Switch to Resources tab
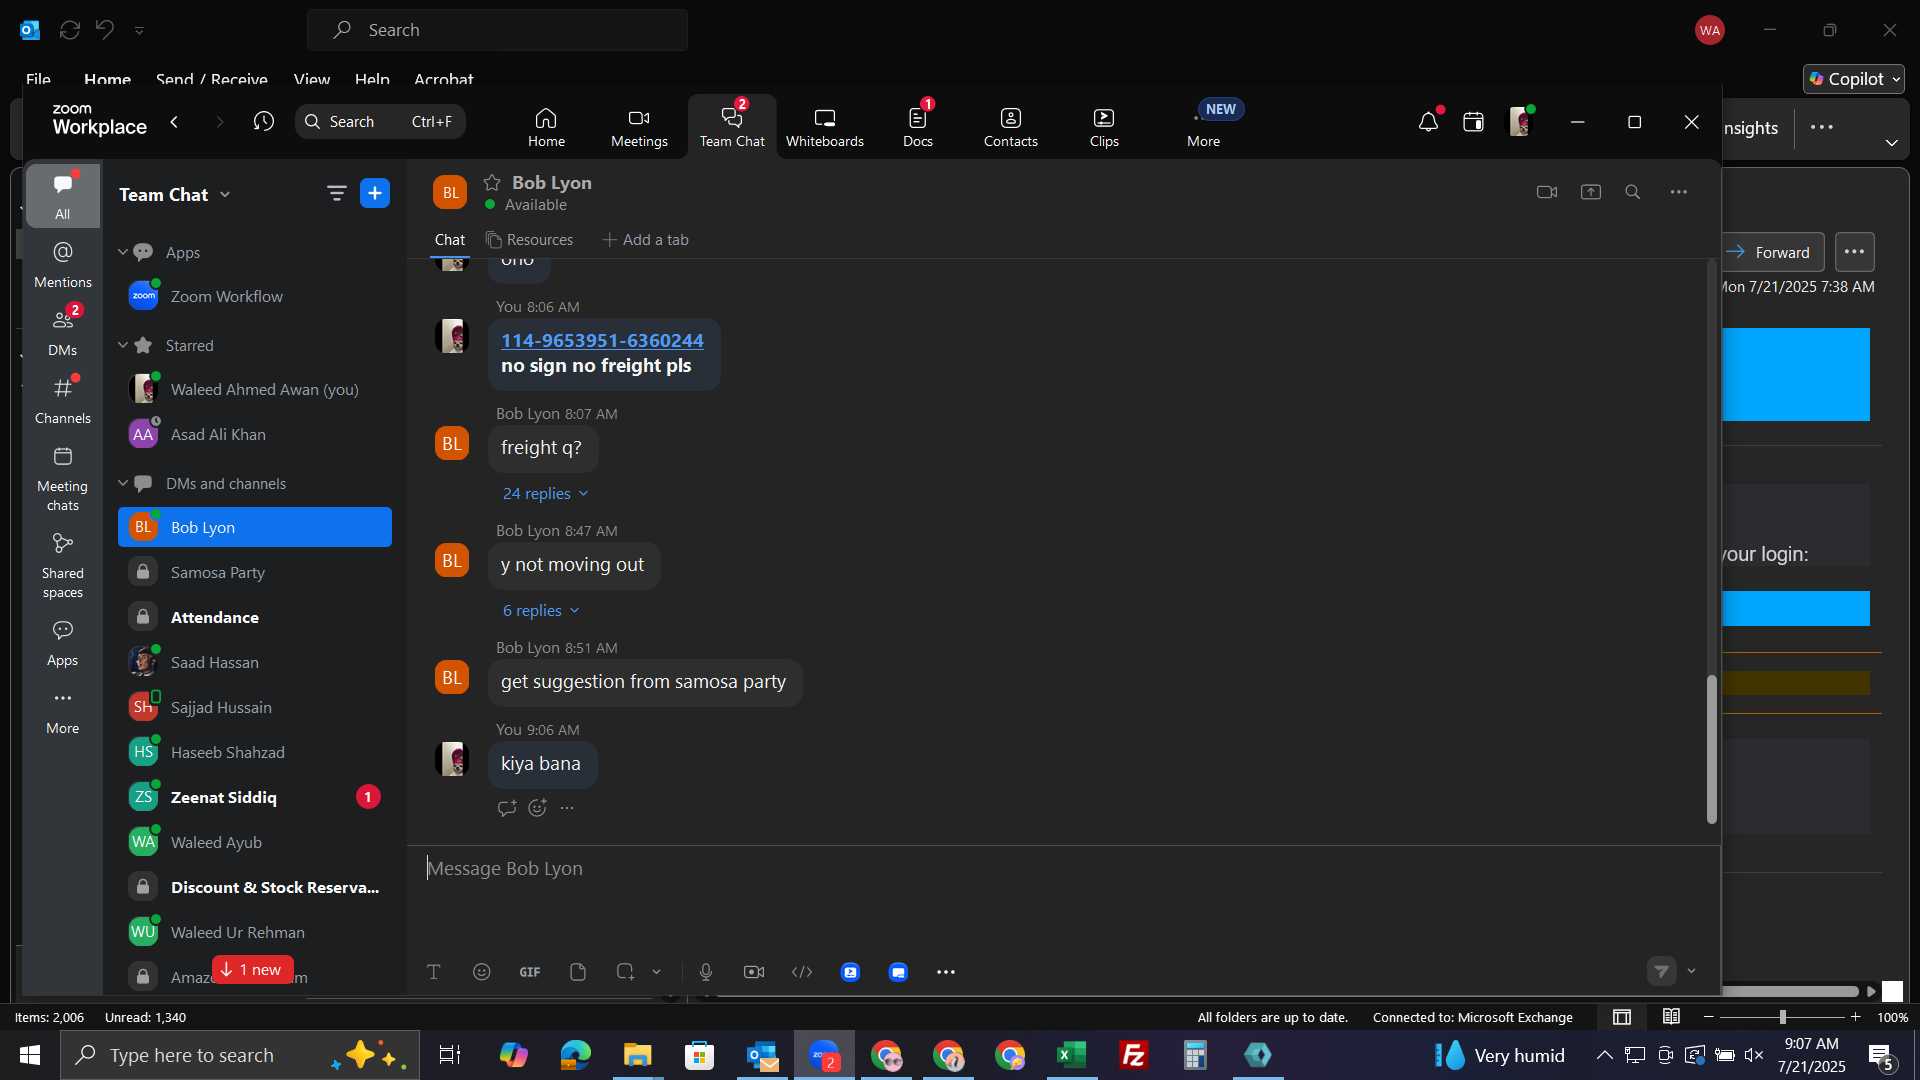The width and height of the screenshot is (1920, 1080). click(529, 240)
